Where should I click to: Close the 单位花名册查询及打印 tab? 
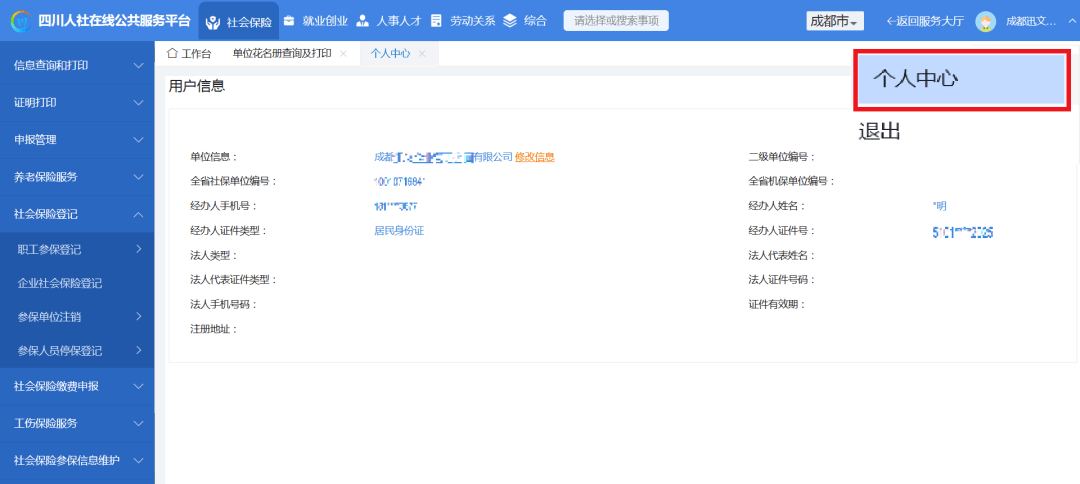coord(343,54)
